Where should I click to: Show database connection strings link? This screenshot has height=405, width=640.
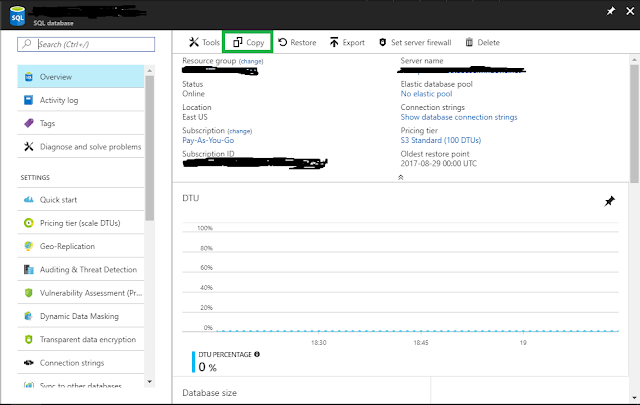coord(459,117)
